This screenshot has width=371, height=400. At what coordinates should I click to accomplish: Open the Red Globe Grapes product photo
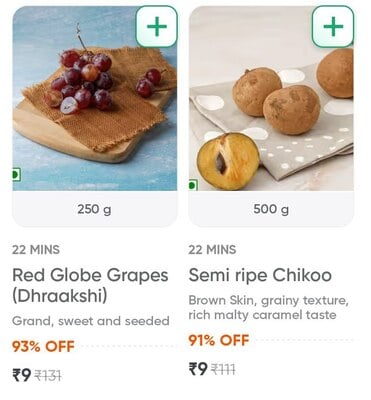point(95,98)
